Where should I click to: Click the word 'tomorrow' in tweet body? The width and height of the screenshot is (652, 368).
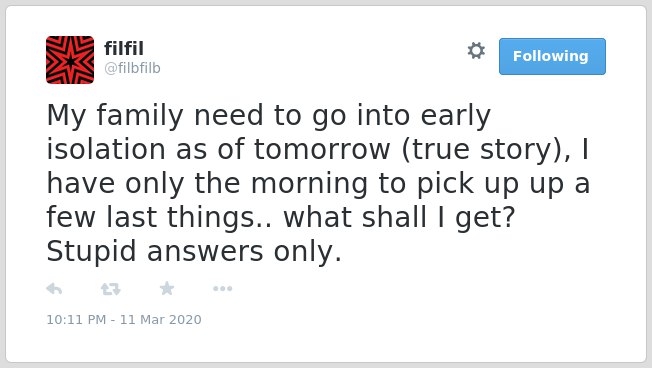(322, 150)
